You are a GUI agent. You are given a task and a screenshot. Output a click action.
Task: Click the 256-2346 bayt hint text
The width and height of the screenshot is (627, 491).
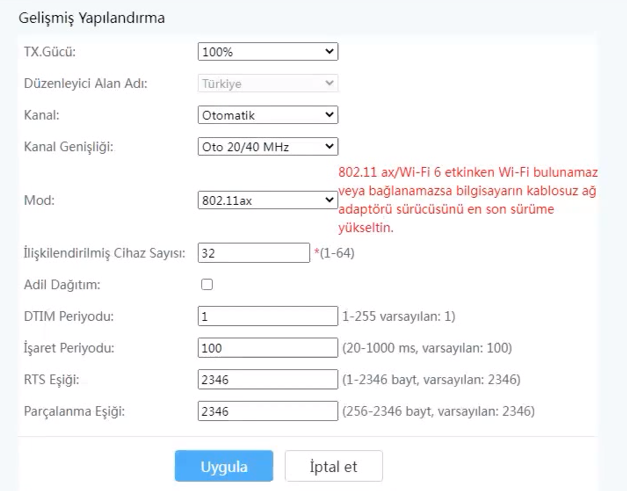pyautogui.click(x=438, y=411)
